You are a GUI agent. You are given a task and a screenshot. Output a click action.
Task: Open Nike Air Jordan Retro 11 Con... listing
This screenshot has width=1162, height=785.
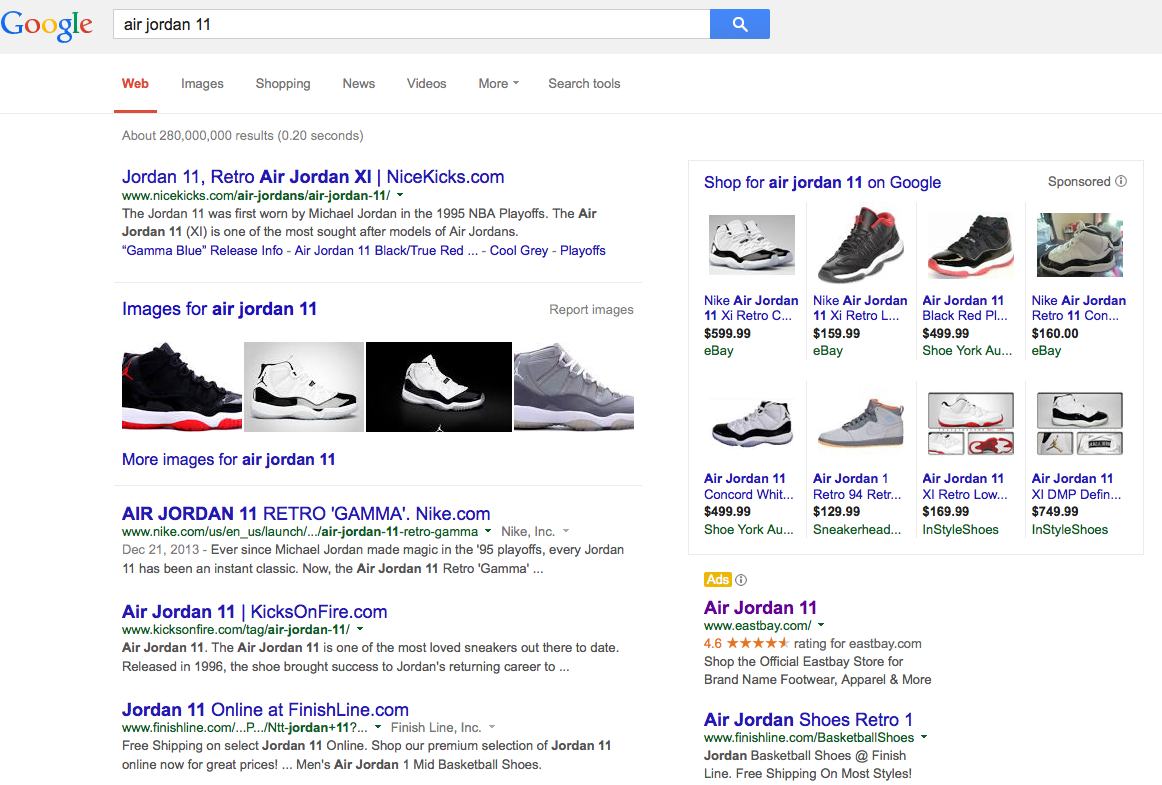pos(1078,308)
